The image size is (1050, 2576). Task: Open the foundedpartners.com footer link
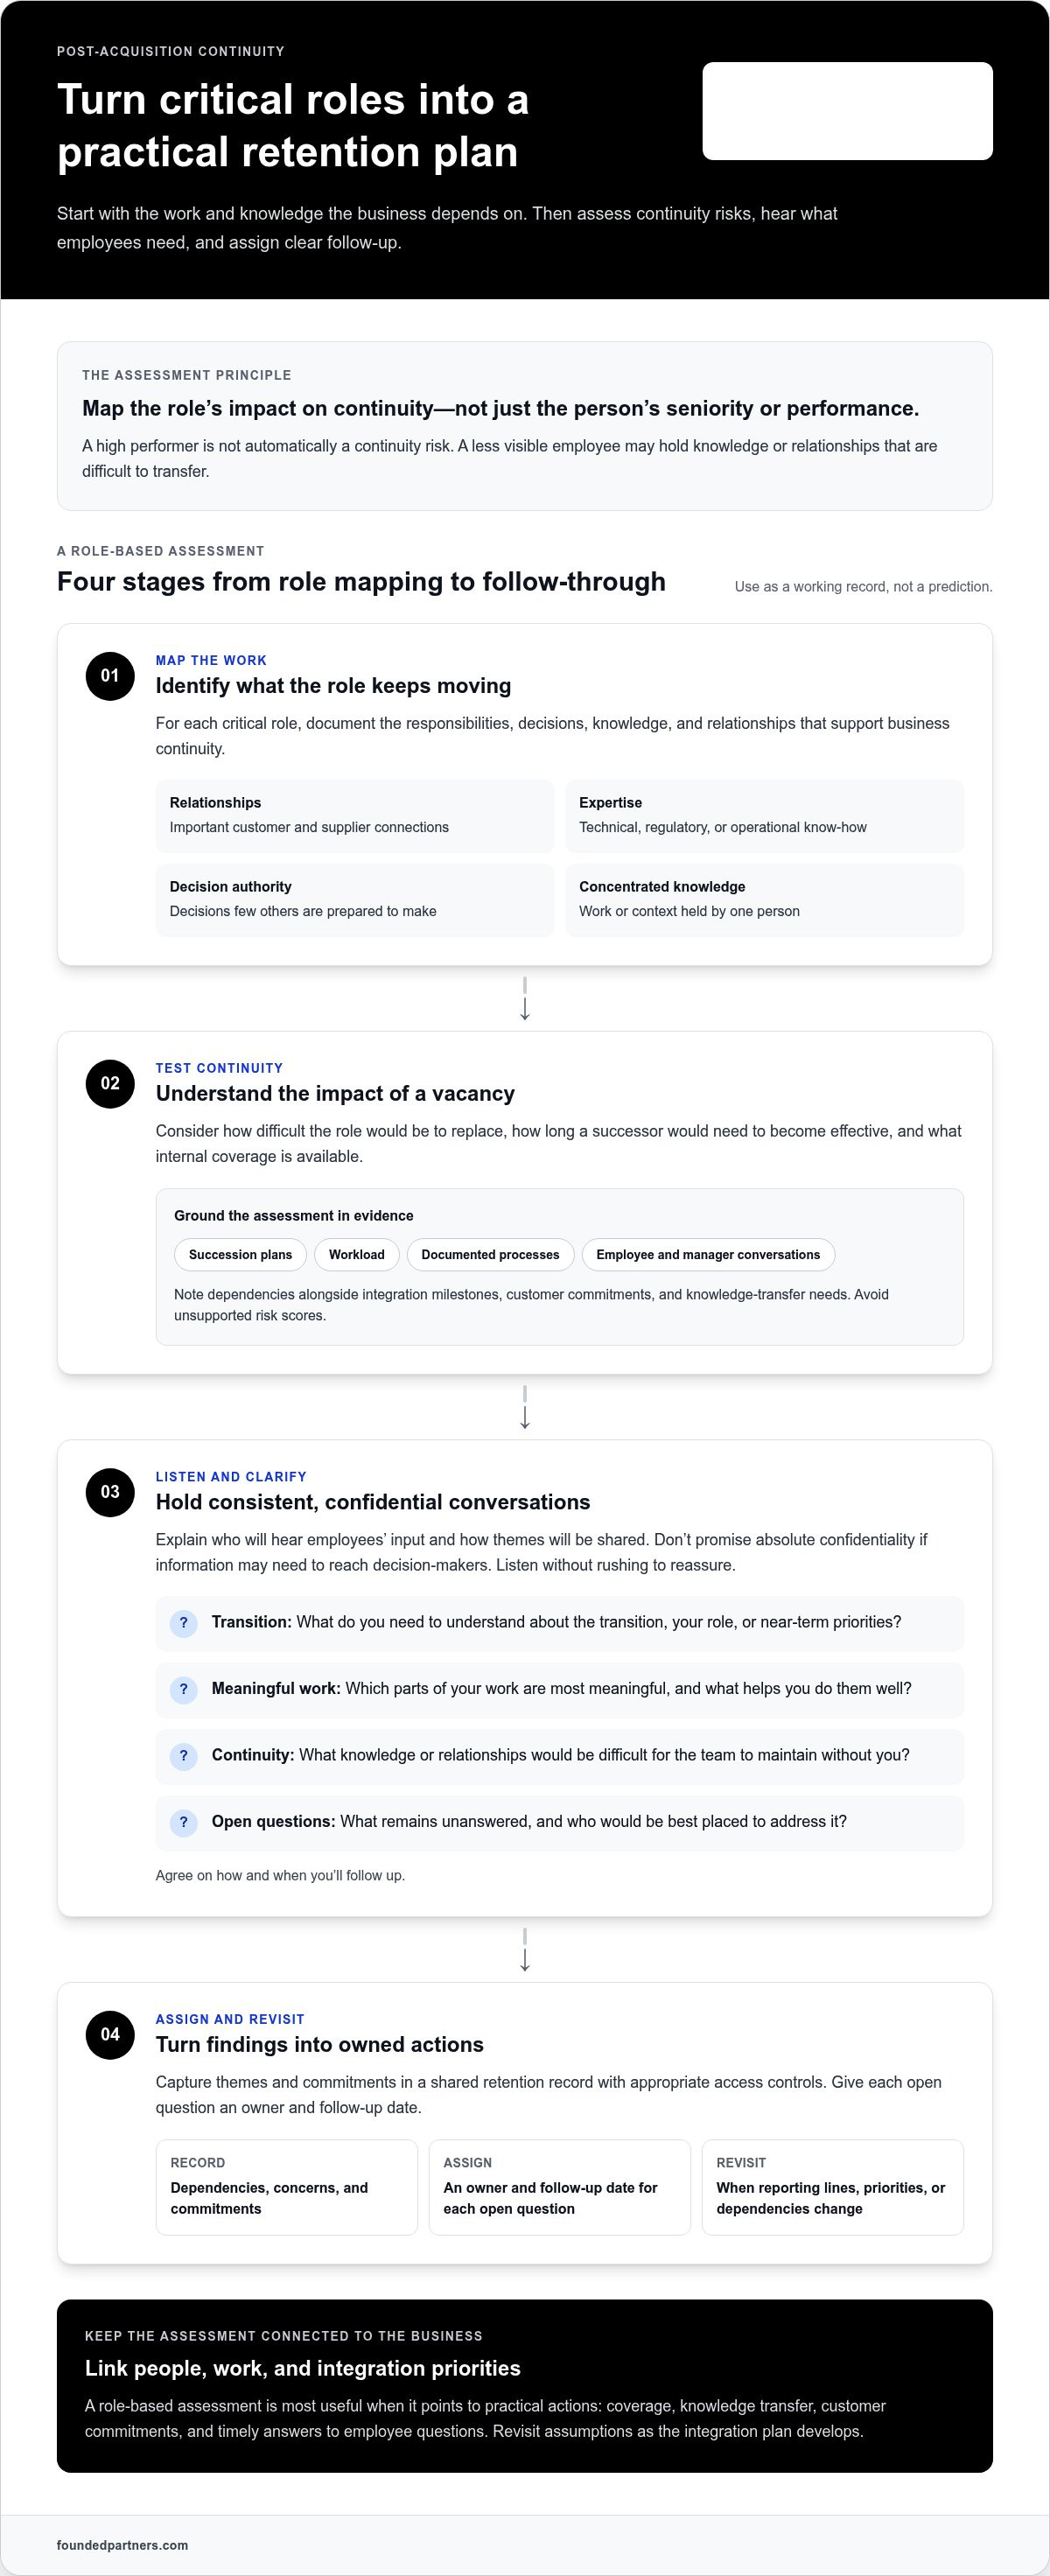[122, 2545]
